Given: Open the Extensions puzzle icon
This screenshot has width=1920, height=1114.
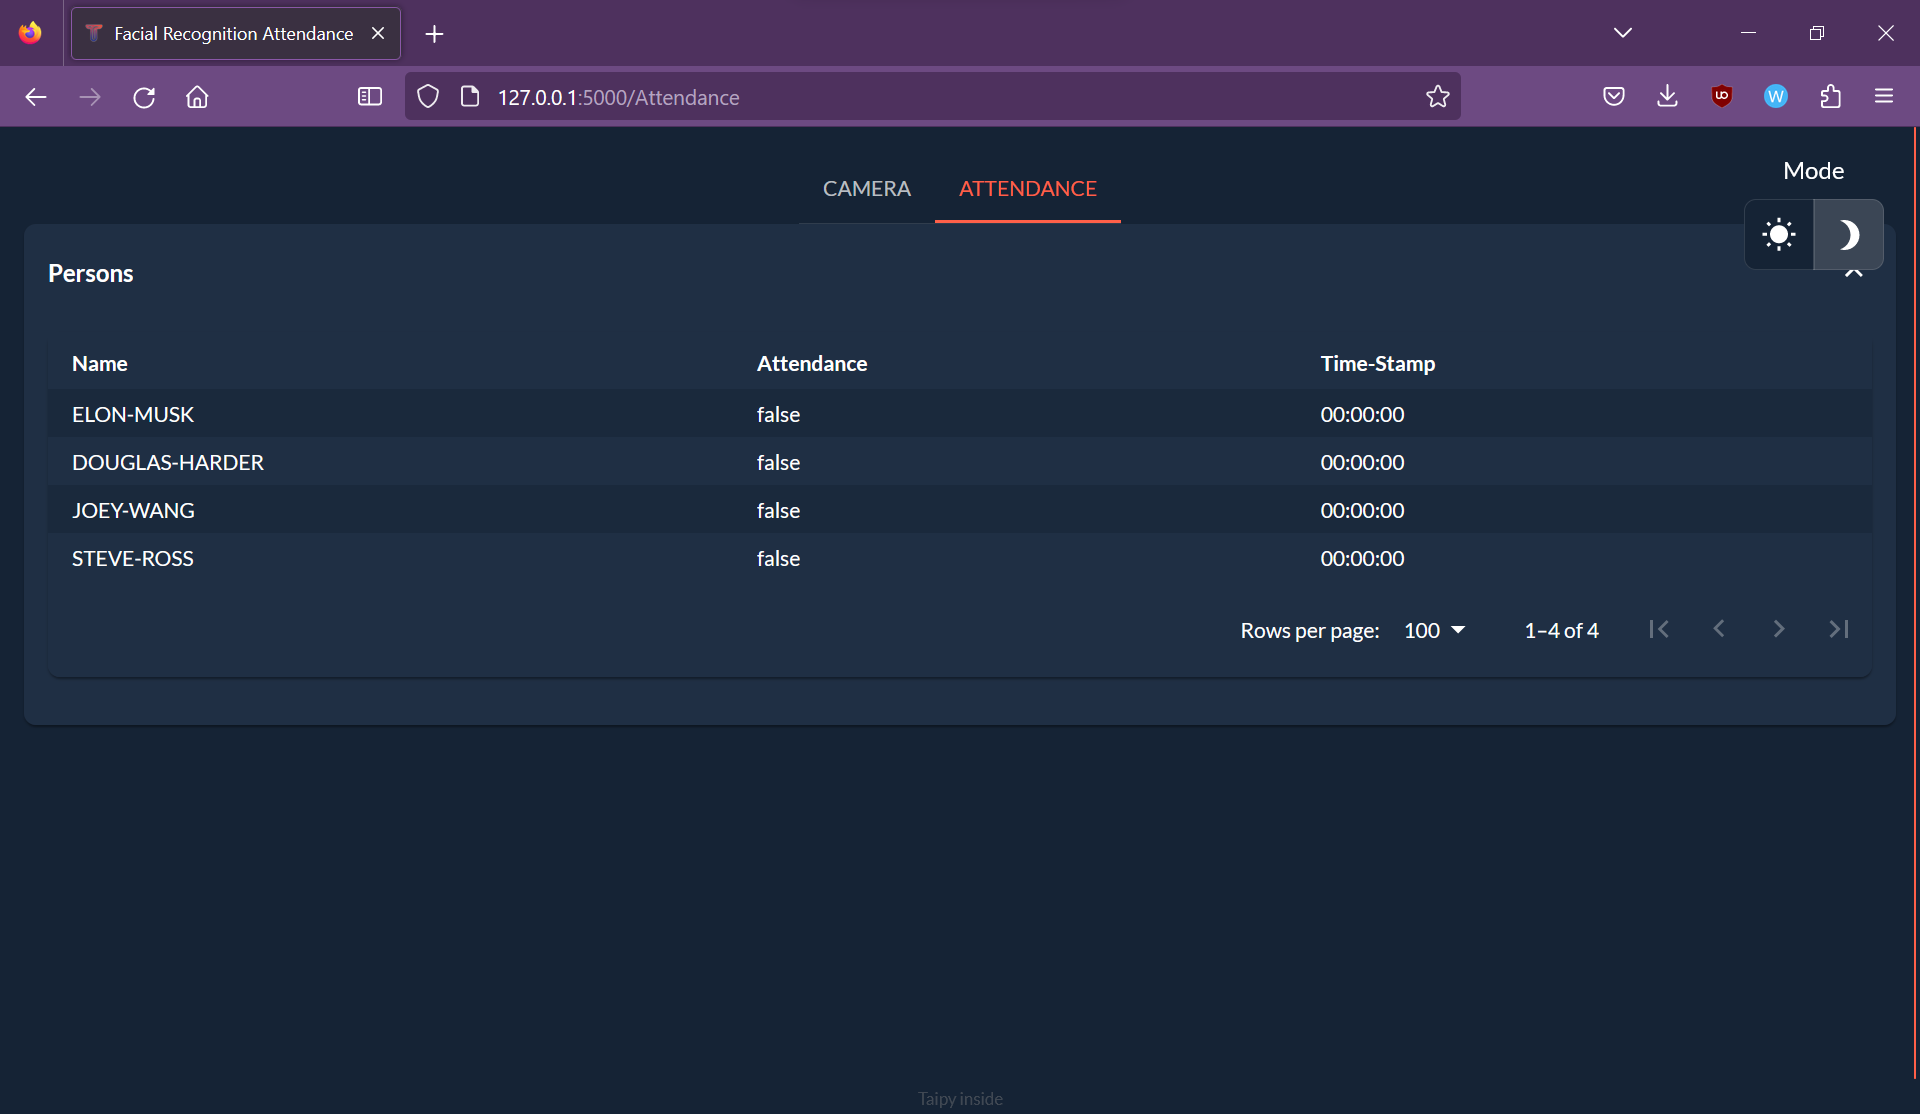Looking at the screenshot, I should click(1830, 96).
